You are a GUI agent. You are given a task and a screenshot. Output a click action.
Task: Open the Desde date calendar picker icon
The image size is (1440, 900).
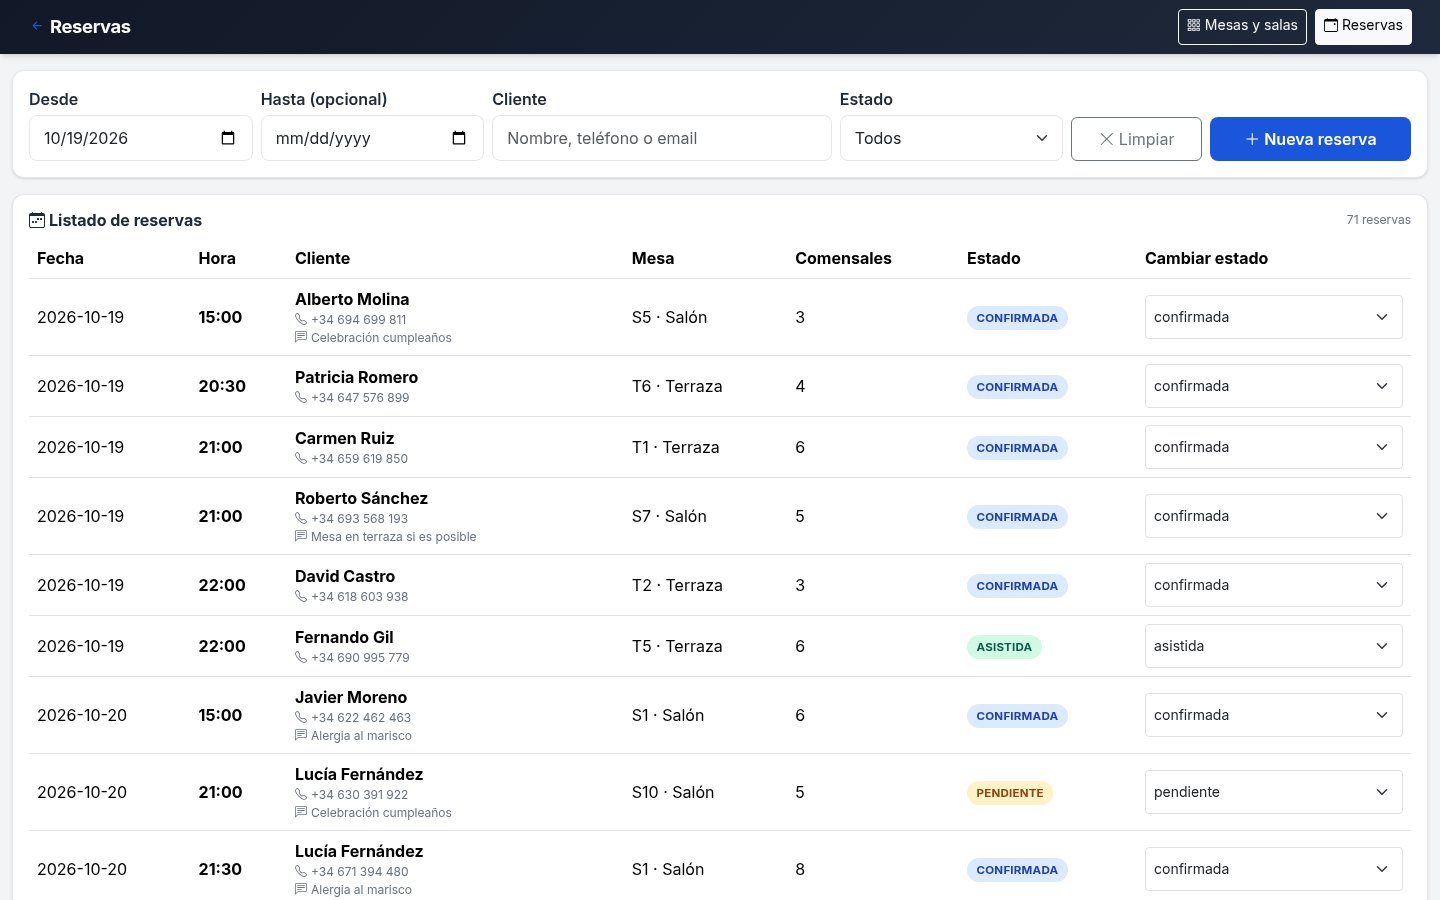pos(228,138)
